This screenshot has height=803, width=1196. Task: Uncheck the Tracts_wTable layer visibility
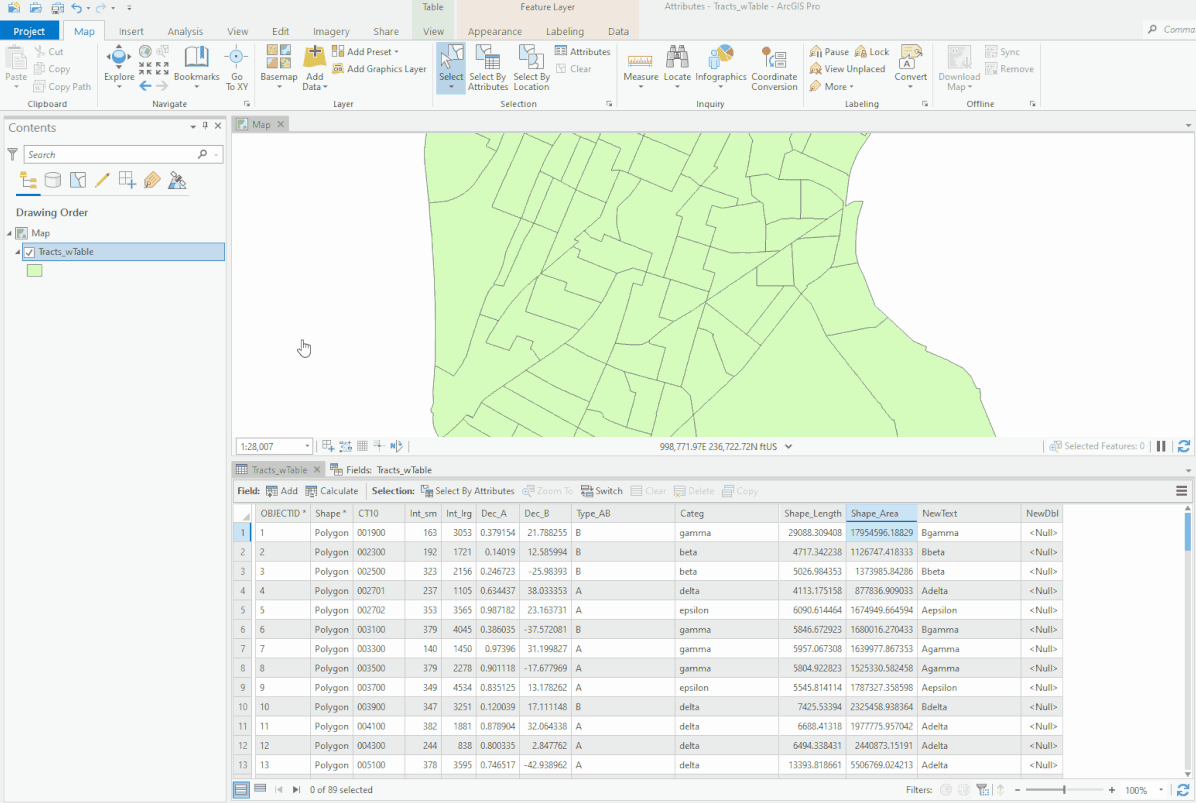pyautogui.click(x=29, y=252)
